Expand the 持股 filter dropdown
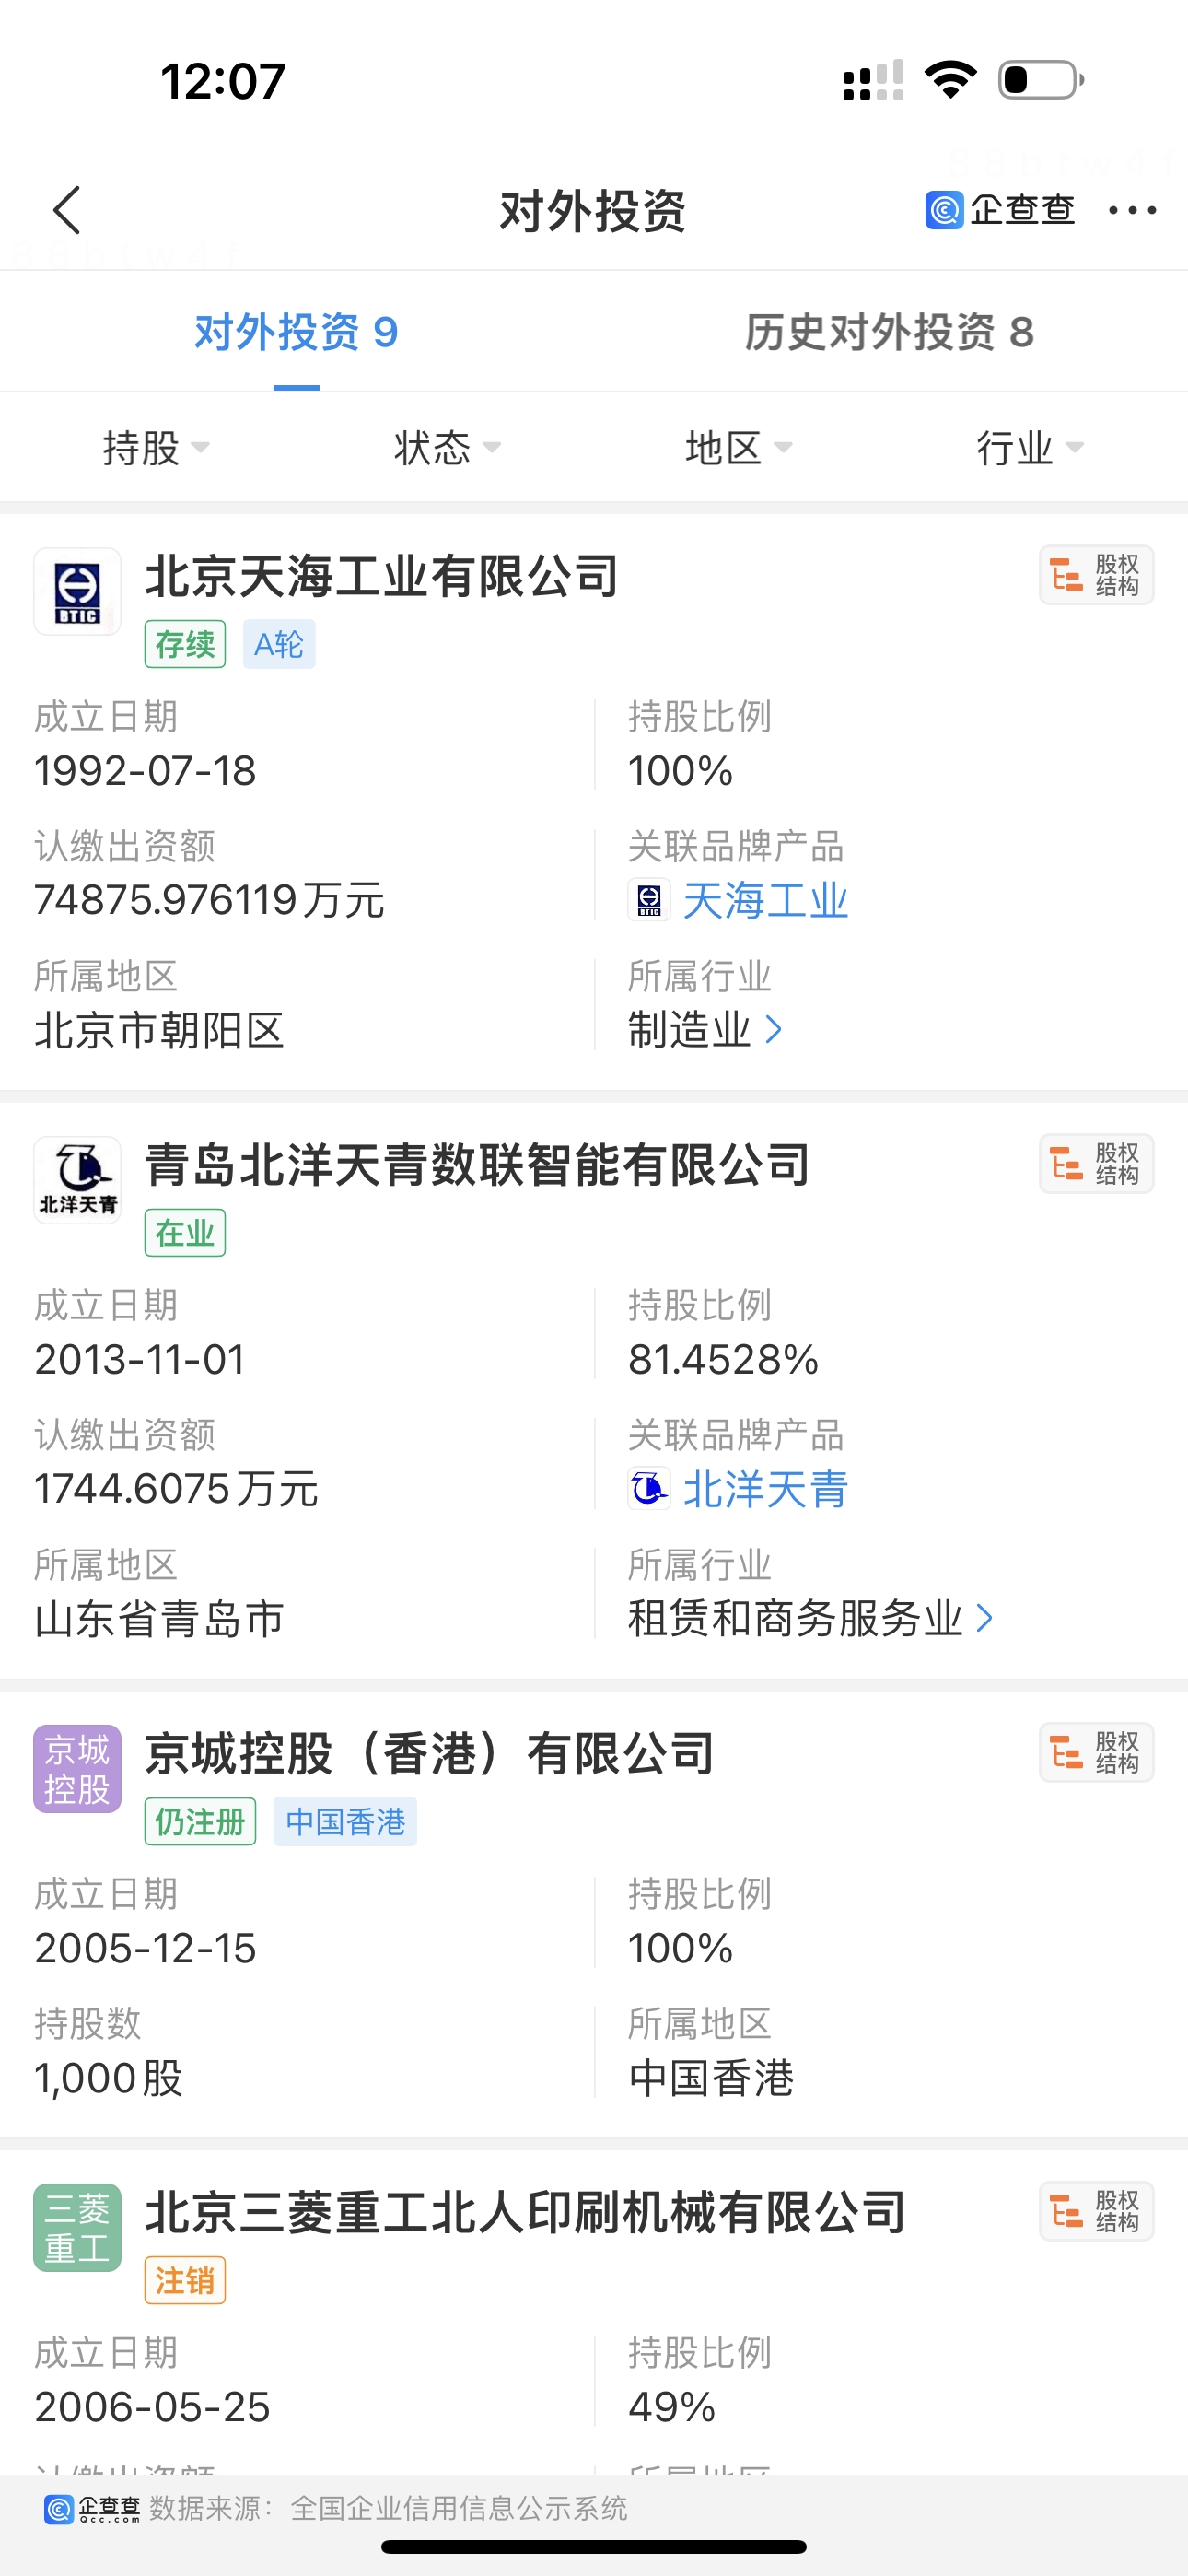 [x=155, y=447]
